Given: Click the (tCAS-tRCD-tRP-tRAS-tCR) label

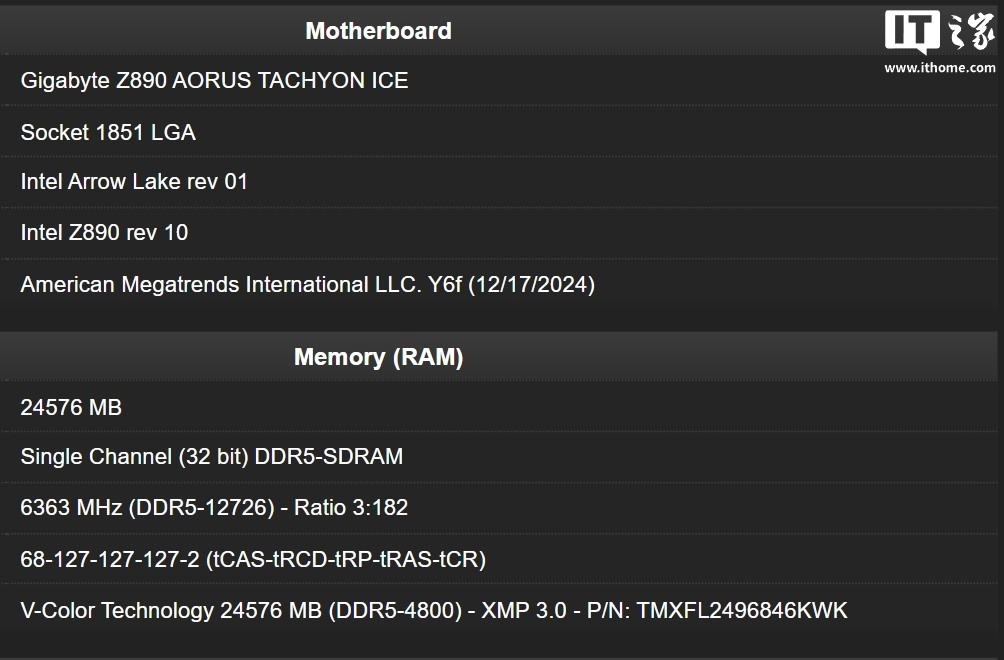Looking at the screenshot, I should coord(346,560).
